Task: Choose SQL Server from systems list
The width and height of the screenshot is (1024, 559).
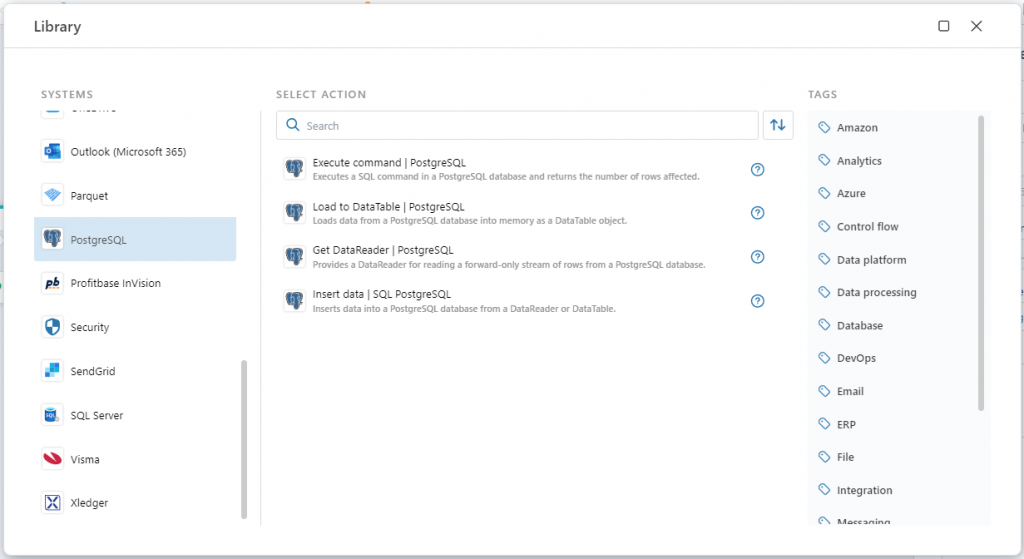Action: (97, 415)
